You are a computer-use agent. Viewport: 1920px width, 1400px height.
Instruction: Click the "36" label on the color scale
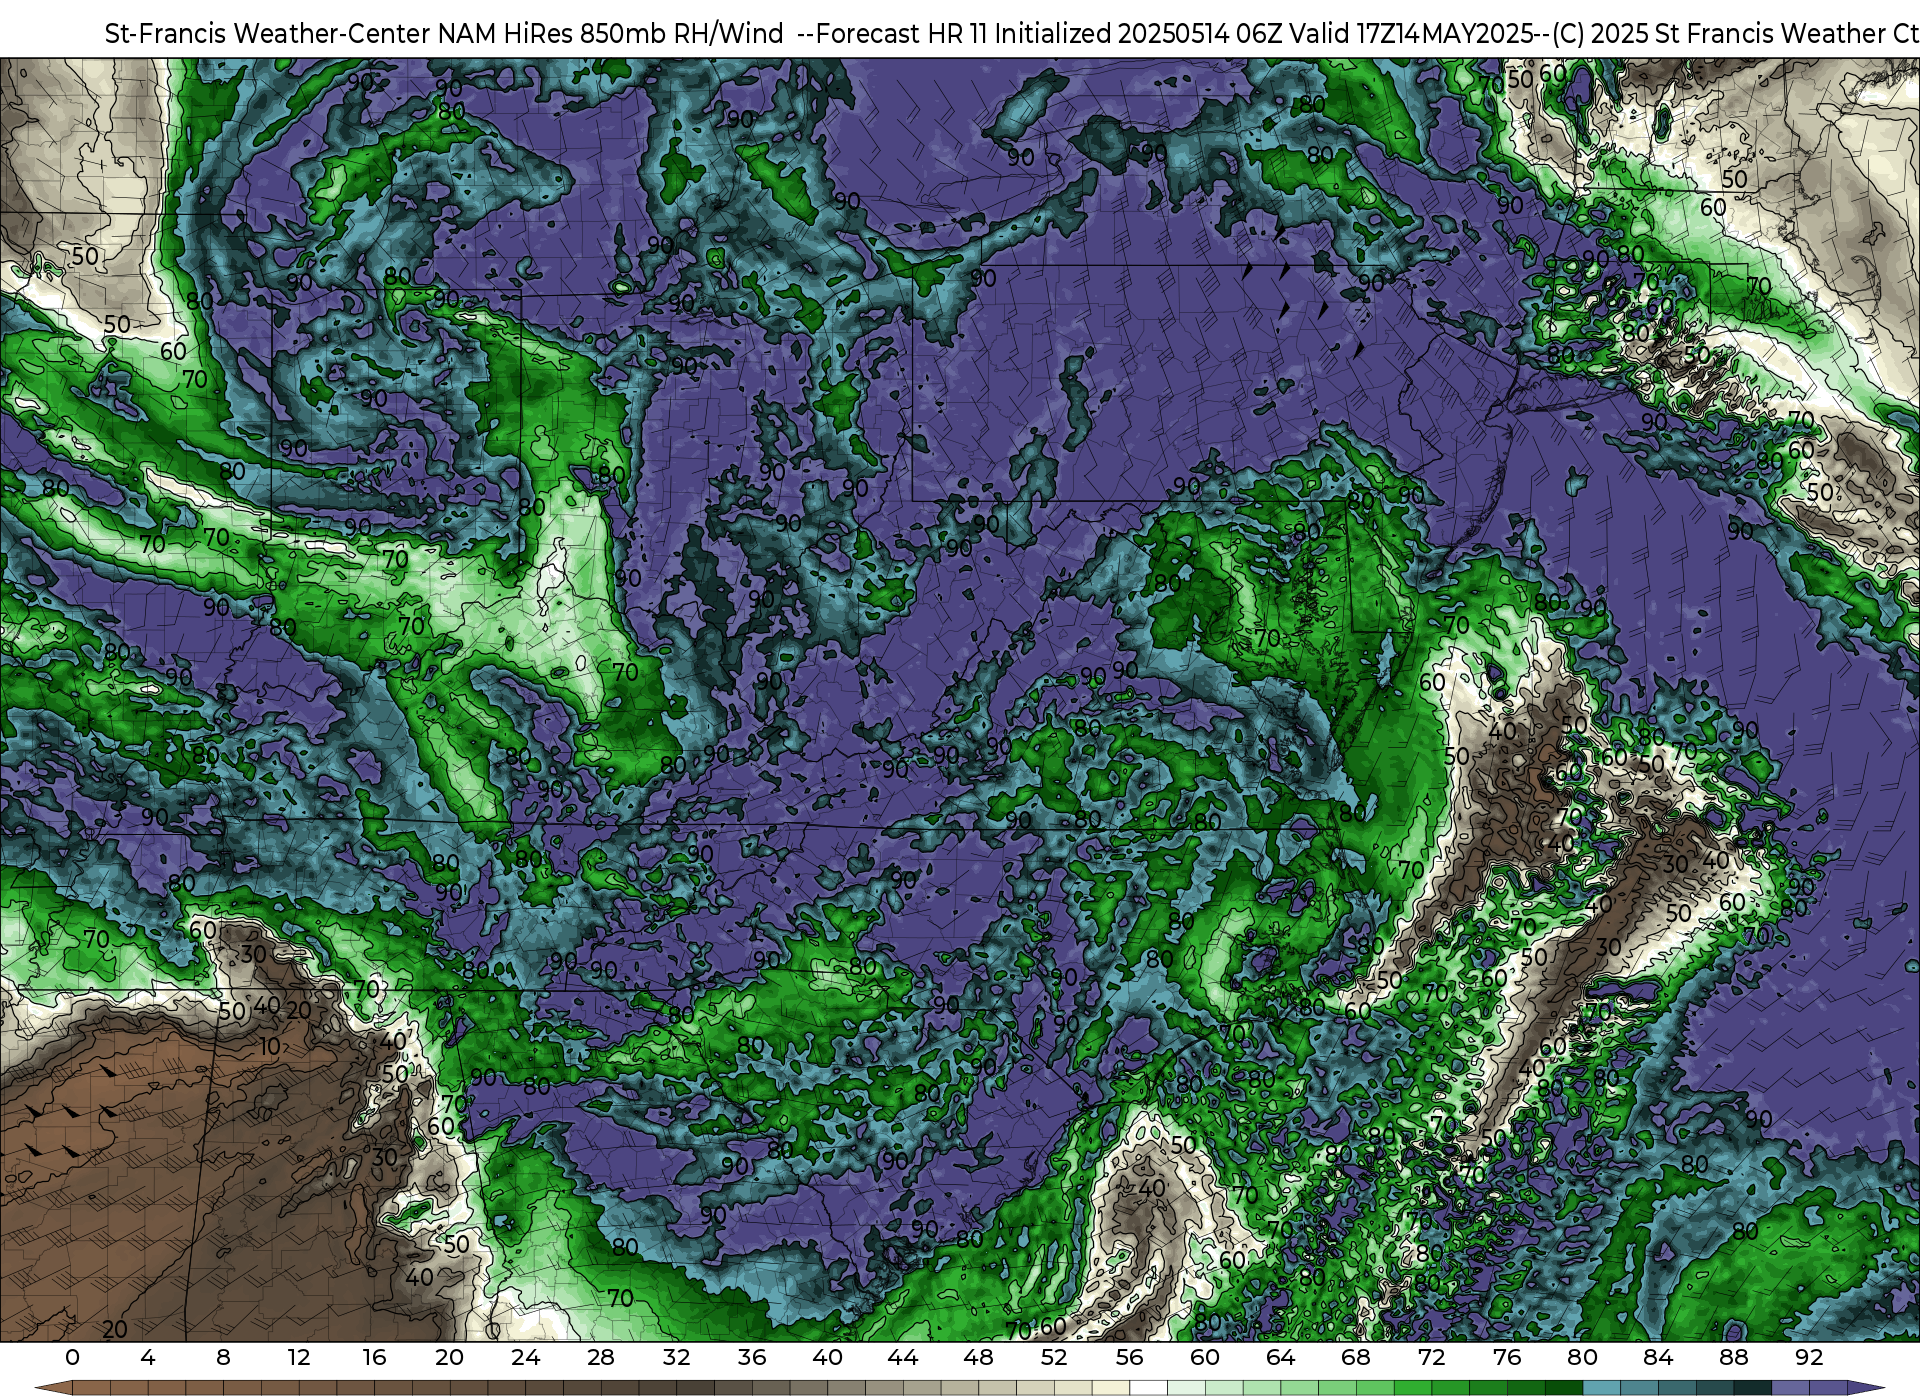click(752, 1358)
